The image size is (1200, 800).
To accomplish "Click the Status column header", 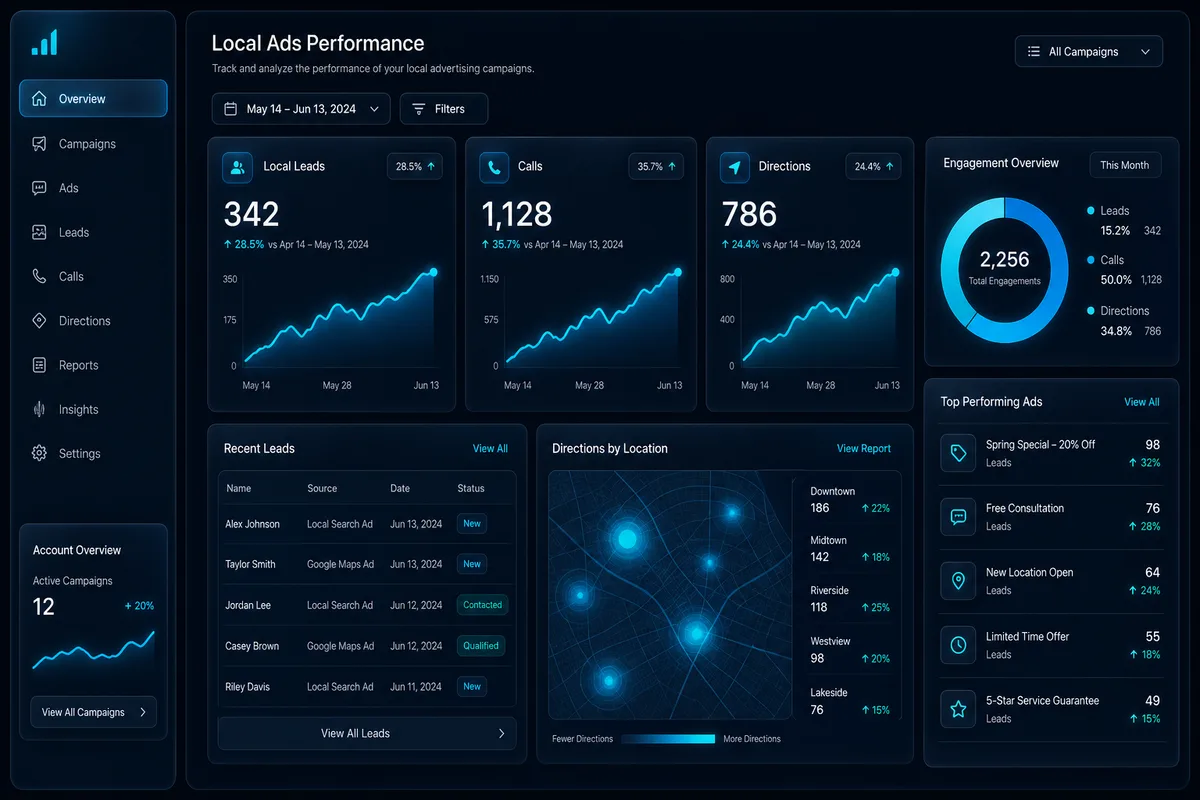I will pos(471,489).
